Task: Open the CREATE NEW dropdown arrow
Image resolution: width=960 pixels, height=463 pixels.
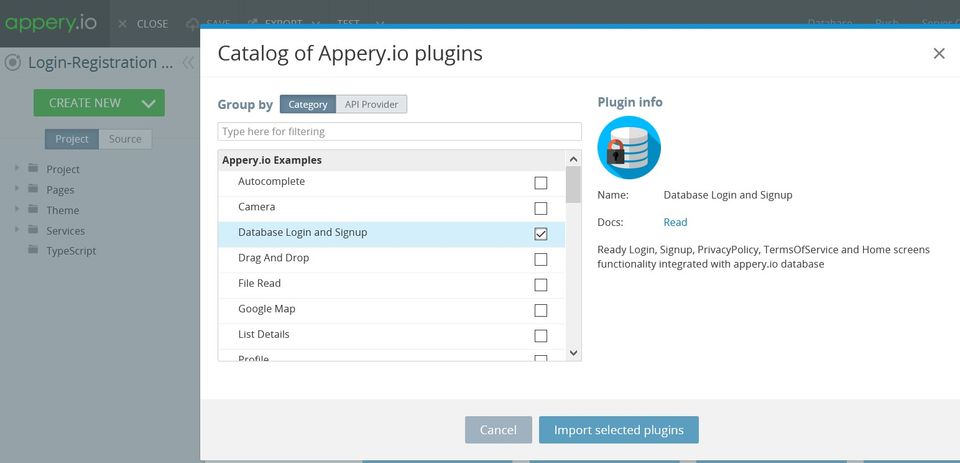Action: pos(148,103)
